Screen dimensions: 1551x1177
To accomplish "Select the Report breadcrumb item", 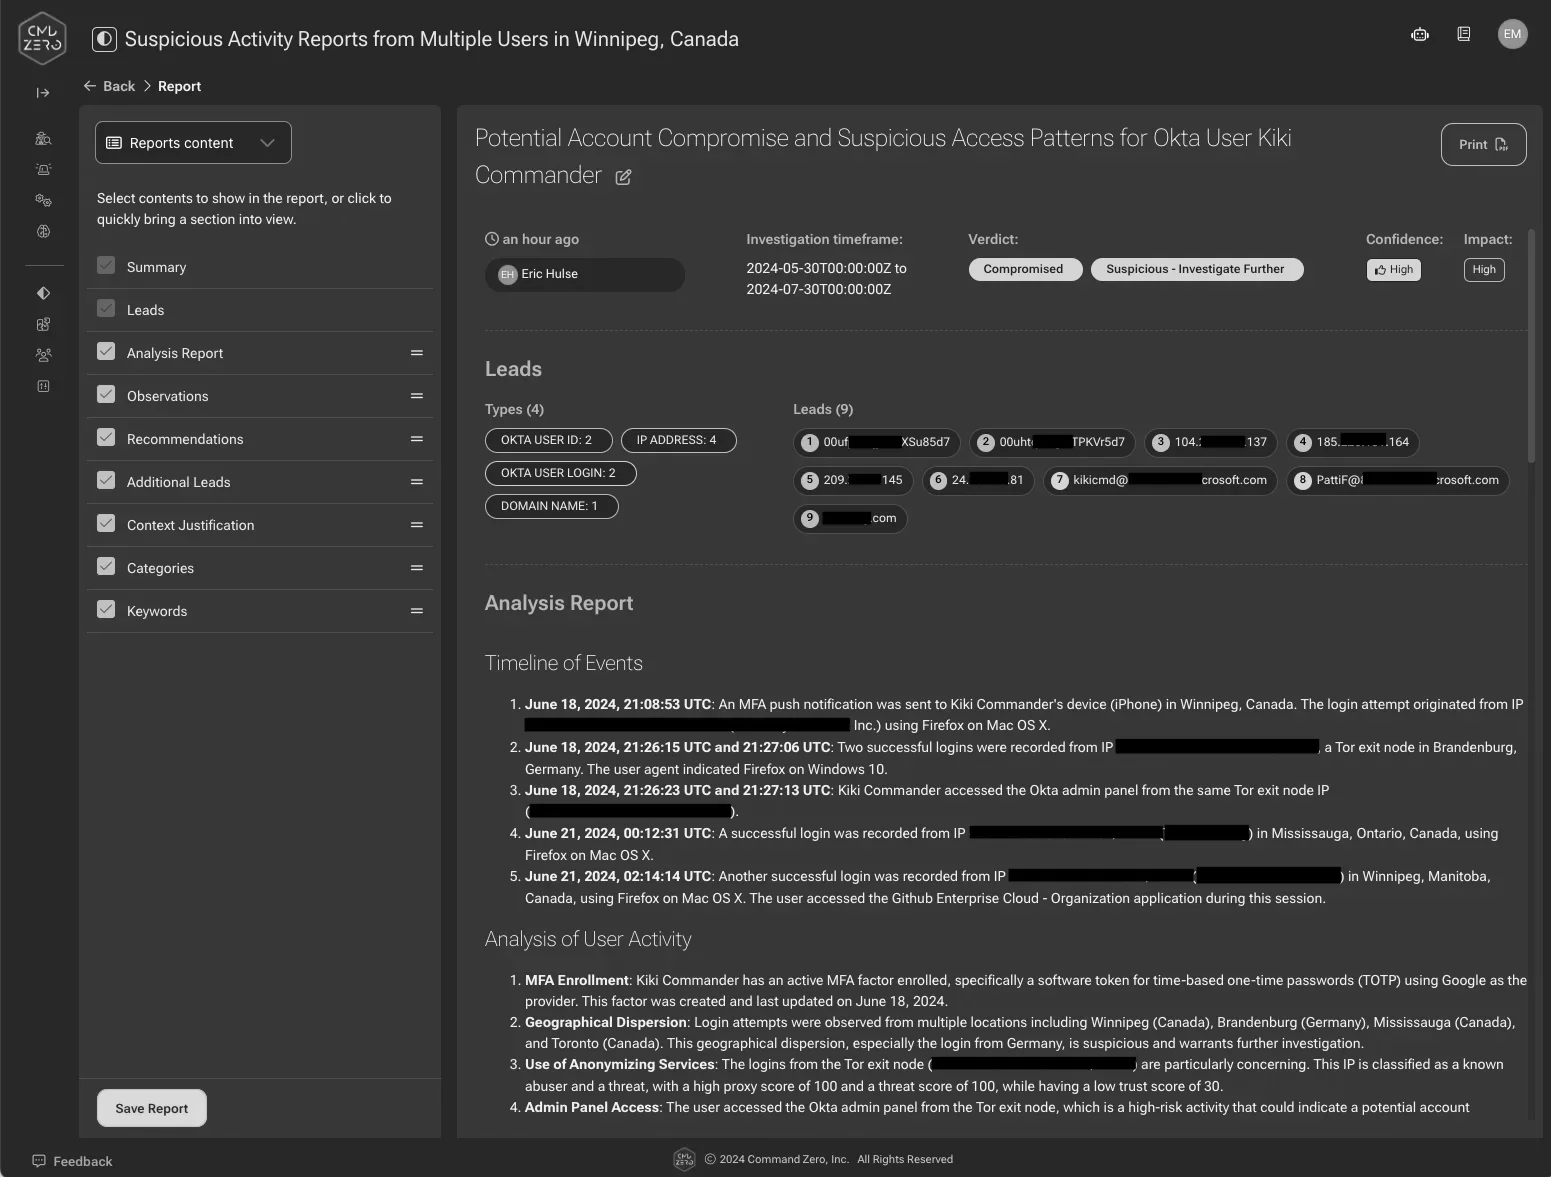I will (179, 86).
